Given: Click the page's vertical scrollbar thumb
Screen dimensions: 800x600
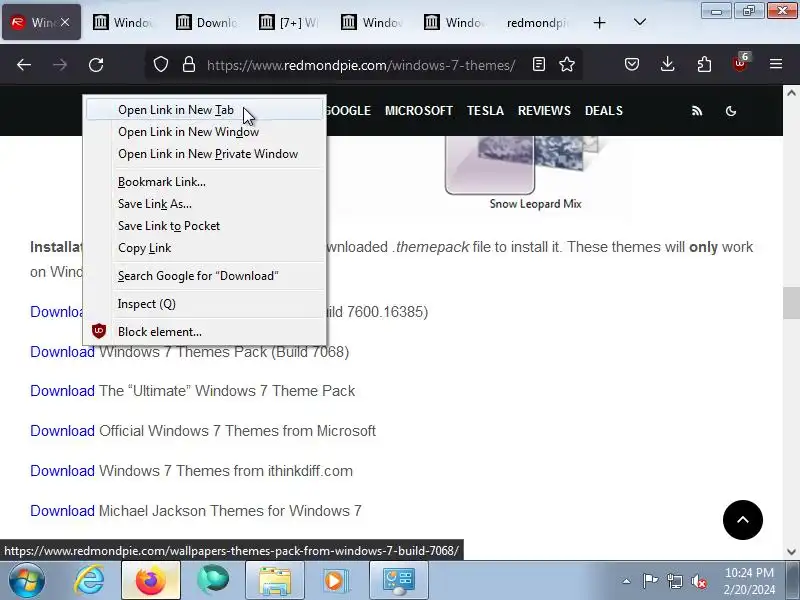Looking at the screenshot, I should coord(791,303).
